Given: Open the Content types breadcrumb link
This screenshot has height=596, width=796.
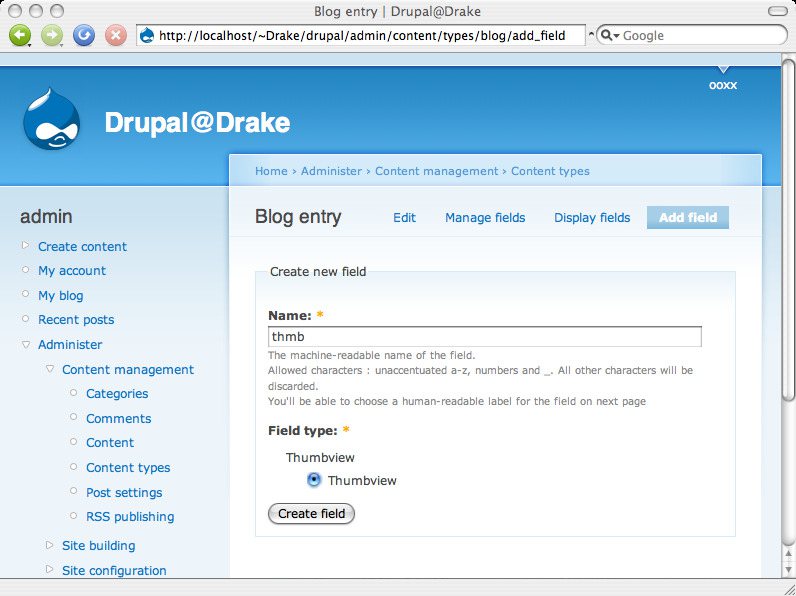Looking at the screenshot, I should 550,171.
